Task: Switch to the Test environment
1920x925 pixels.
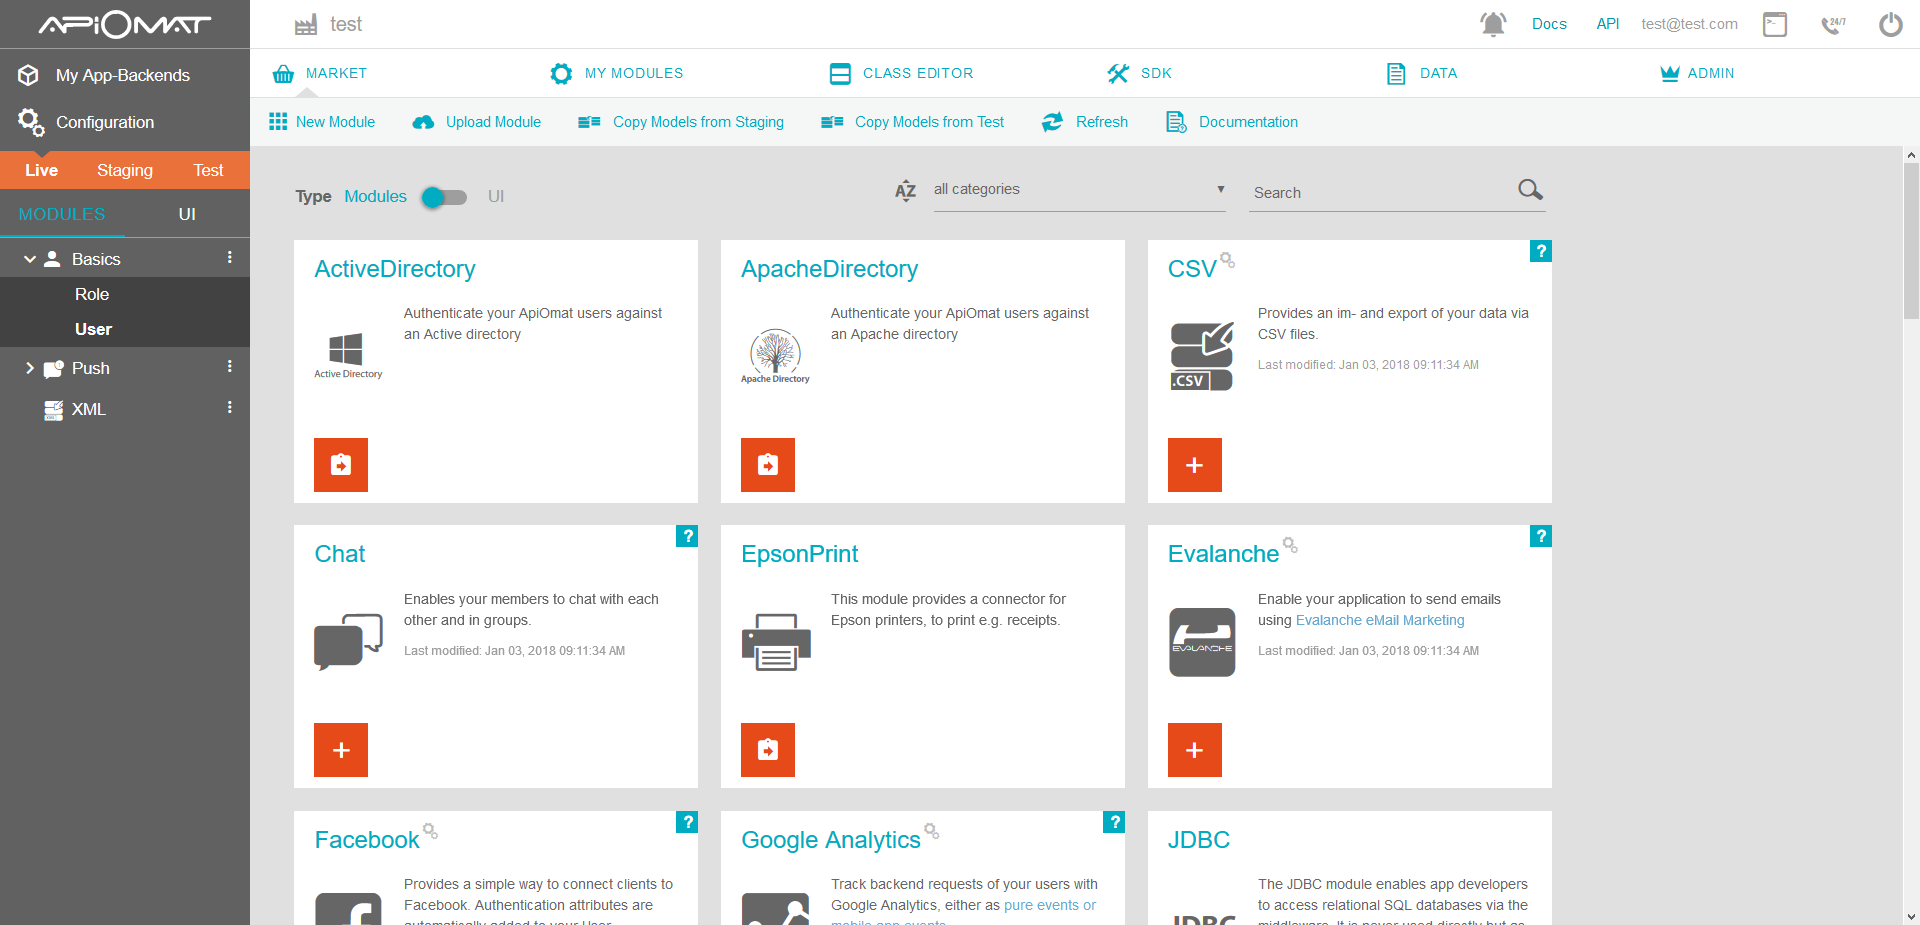Action: (208, 170)
